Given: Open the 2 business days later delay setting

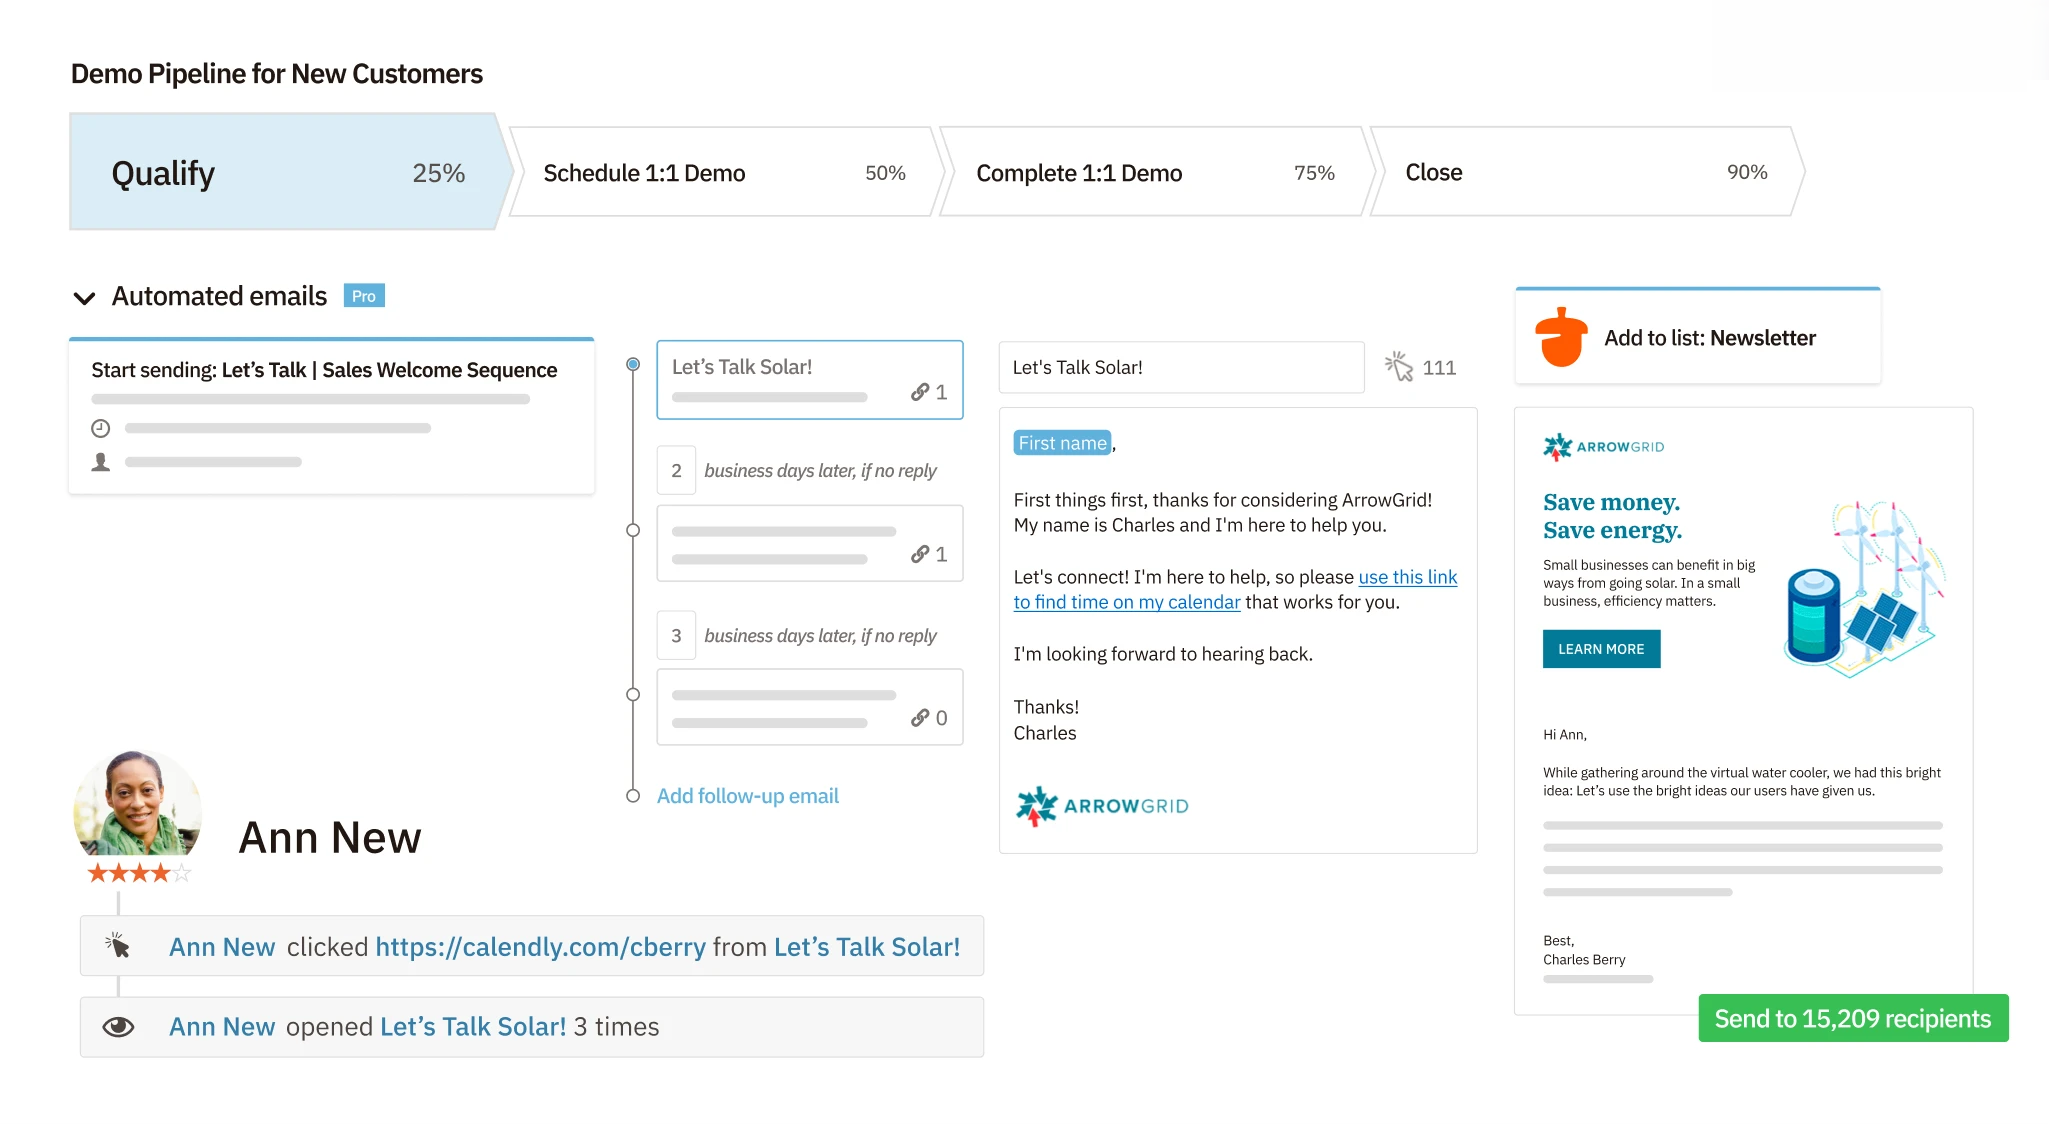Looking at the screenshot, I should point(676,469).
